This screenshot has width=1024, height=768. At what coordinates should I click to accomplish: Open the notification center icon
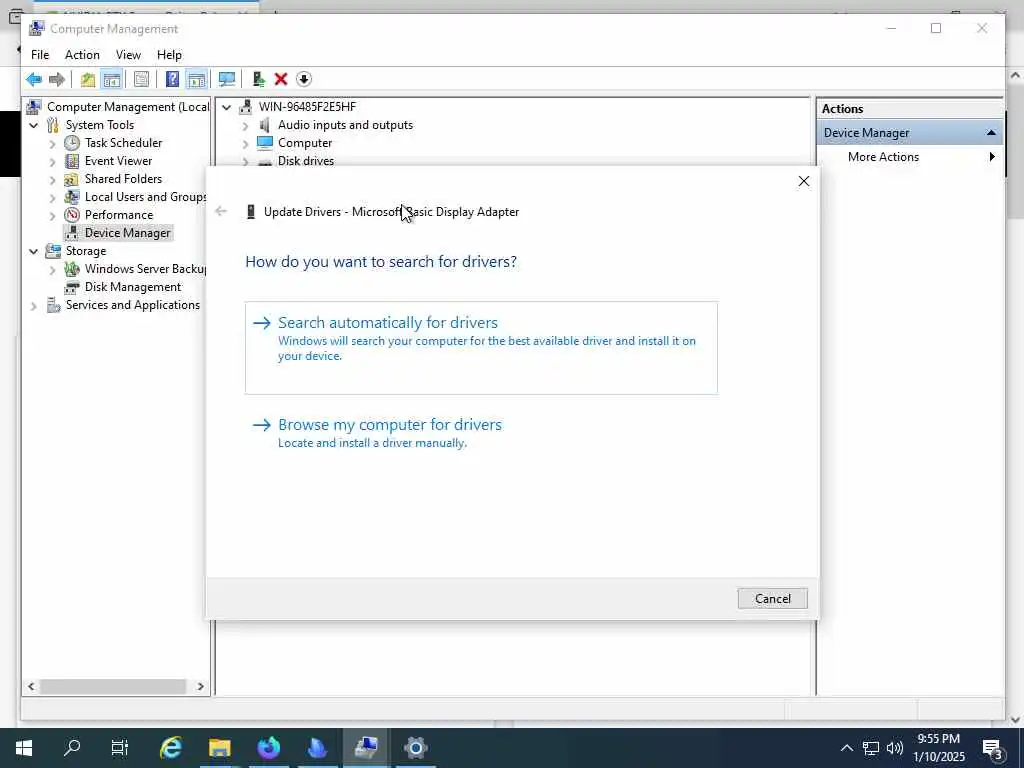[x=993, y=748]
